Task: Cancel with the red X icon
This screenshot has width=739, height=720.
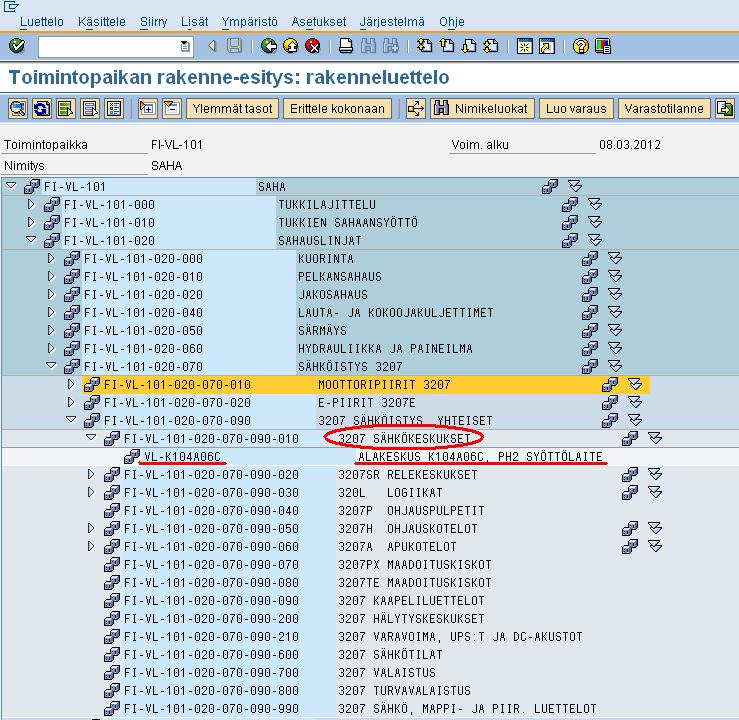Action: (x=312, y=46)
